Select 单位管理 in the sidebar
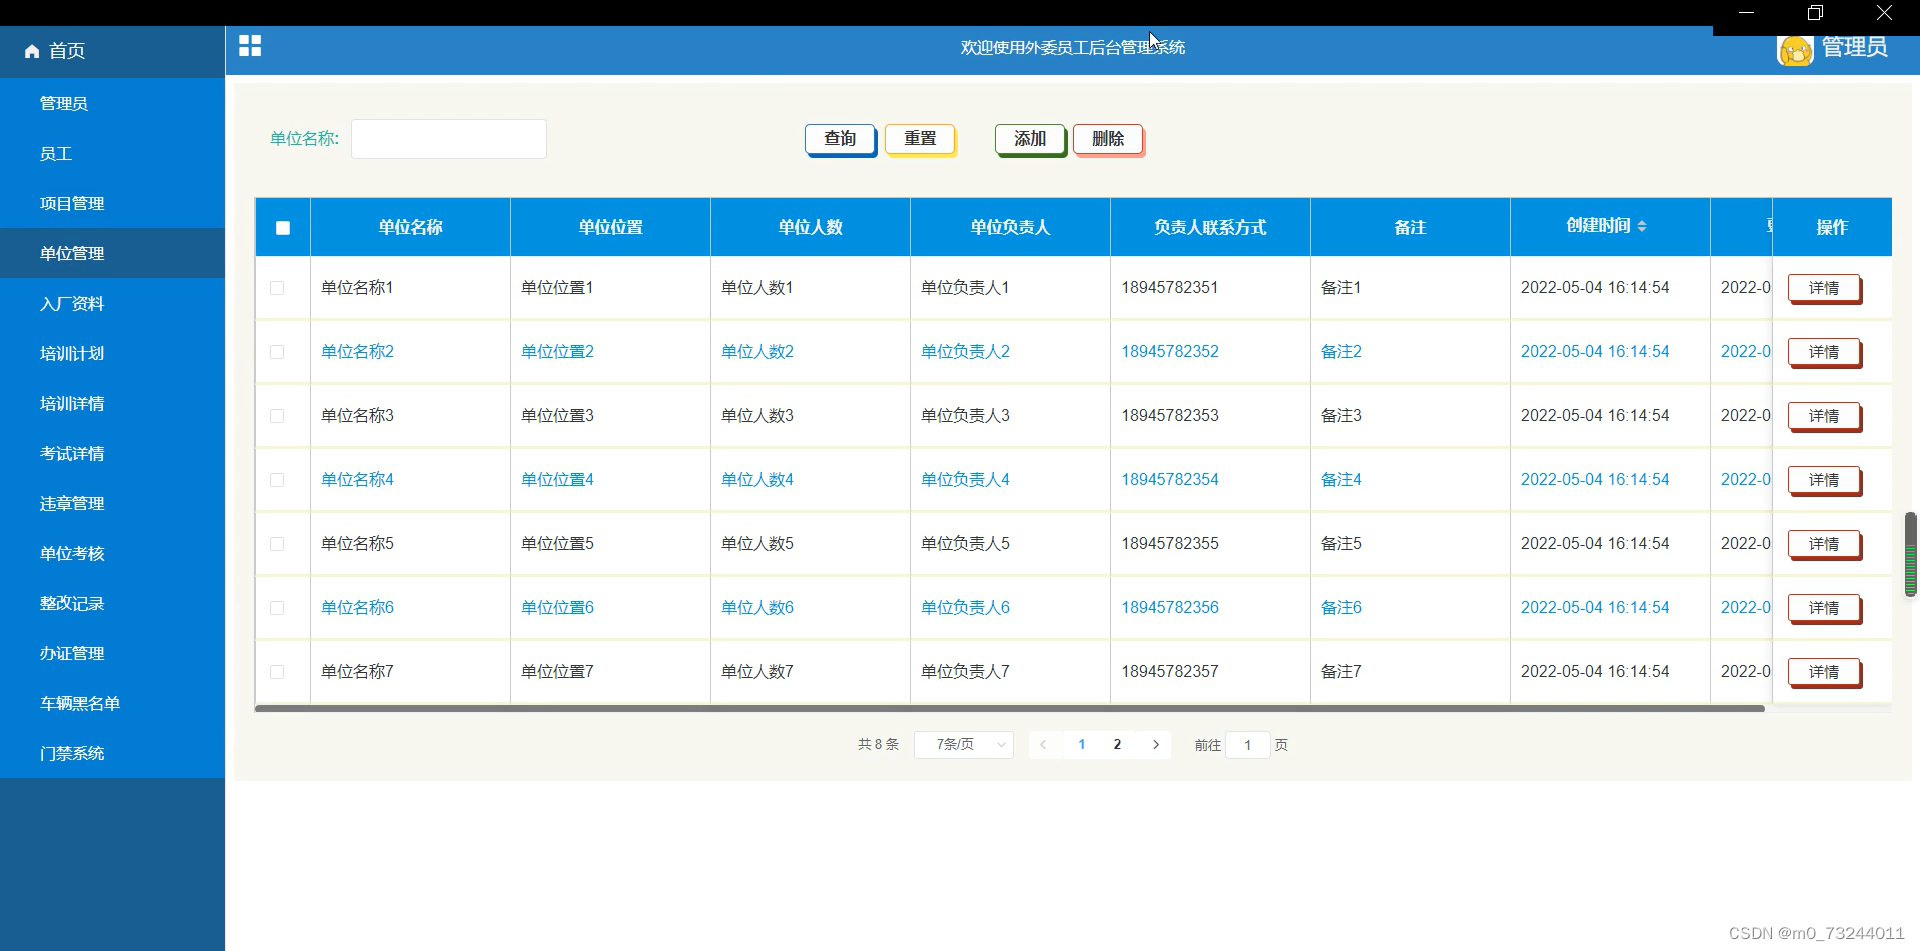The image size is (1920, 951). pyautogui.click(x=112, y=253)
